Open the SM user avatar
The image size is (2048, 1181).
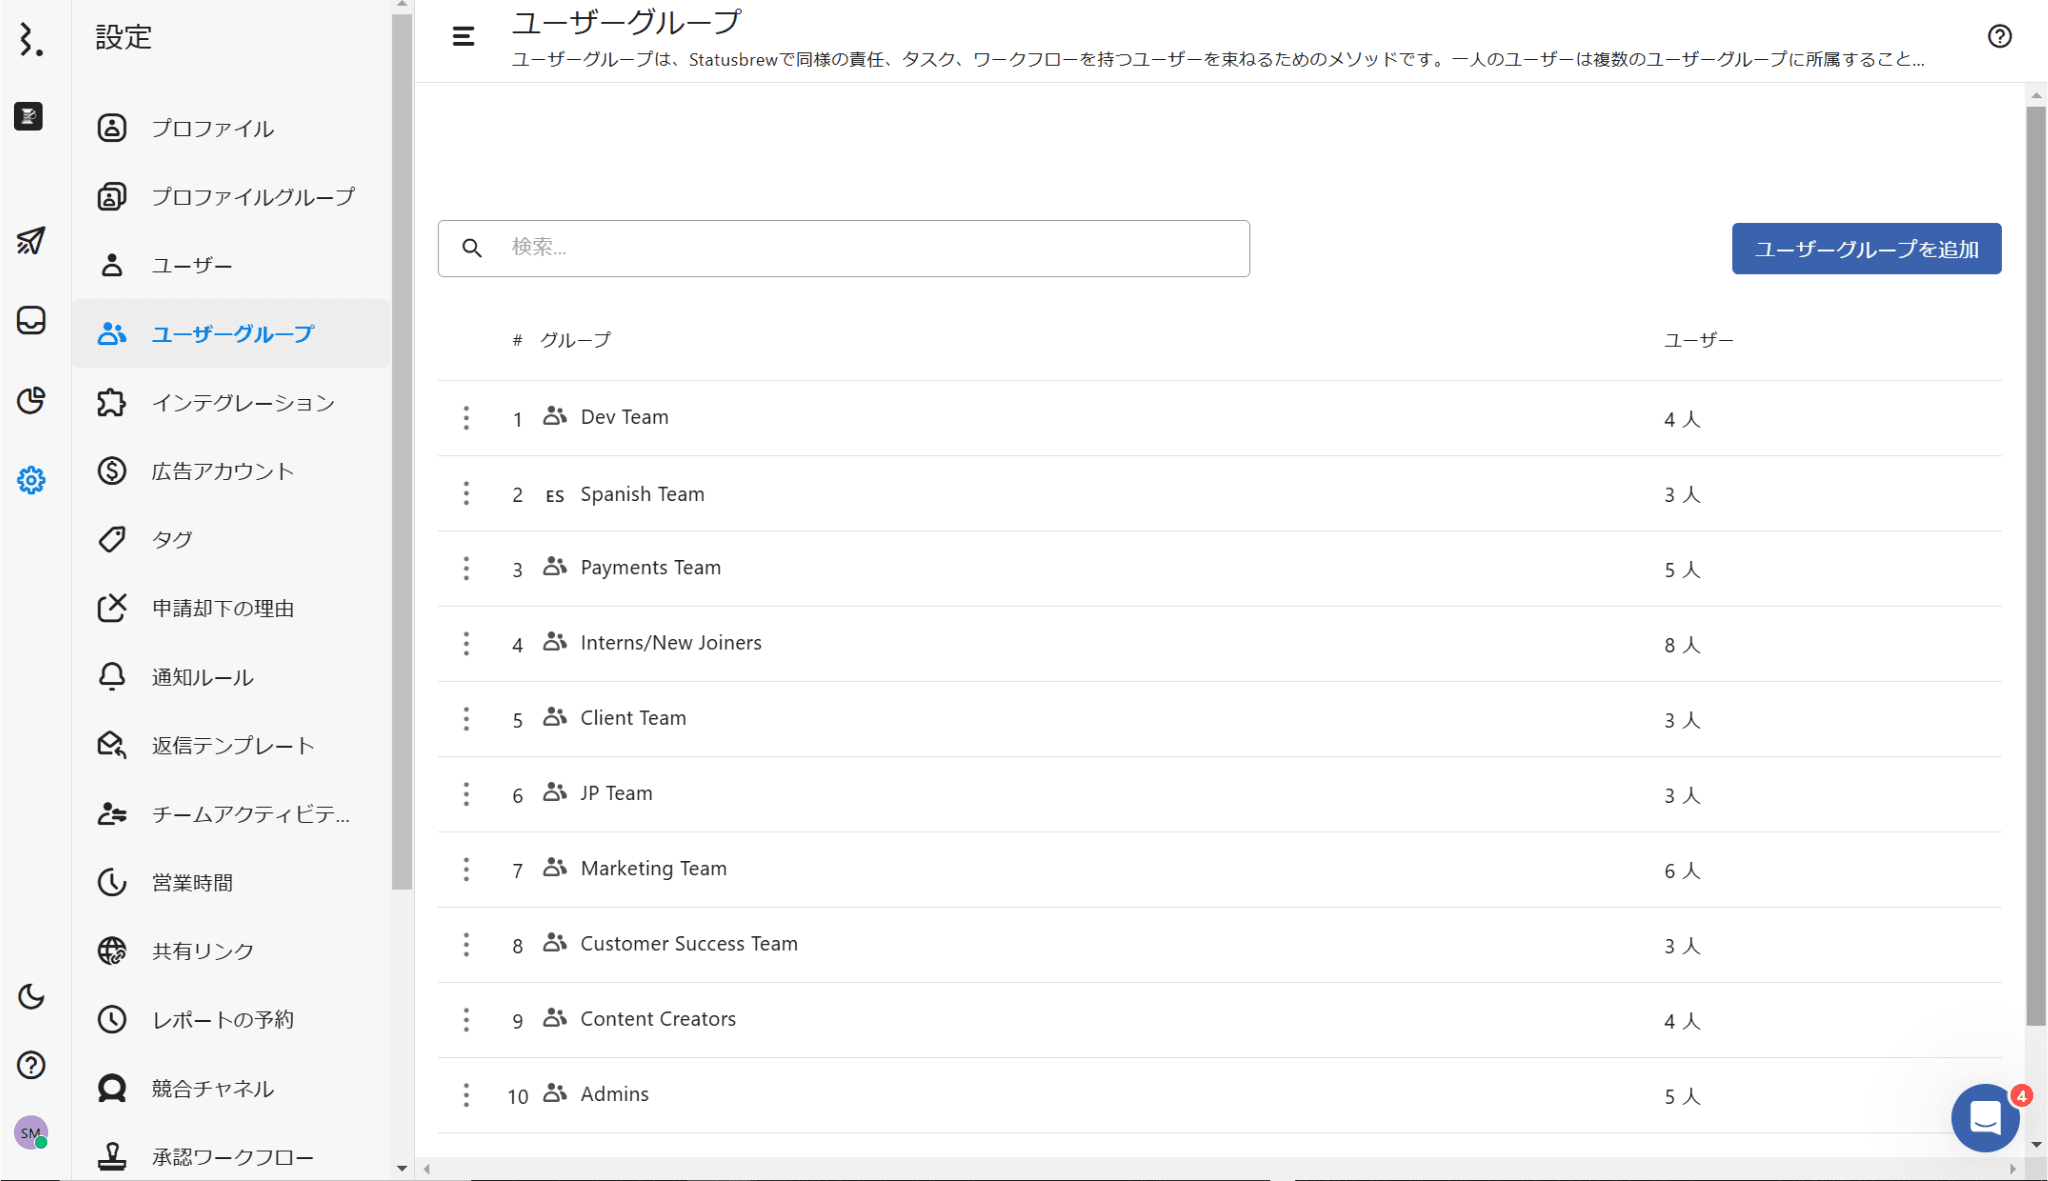[x=31, y=1133]
